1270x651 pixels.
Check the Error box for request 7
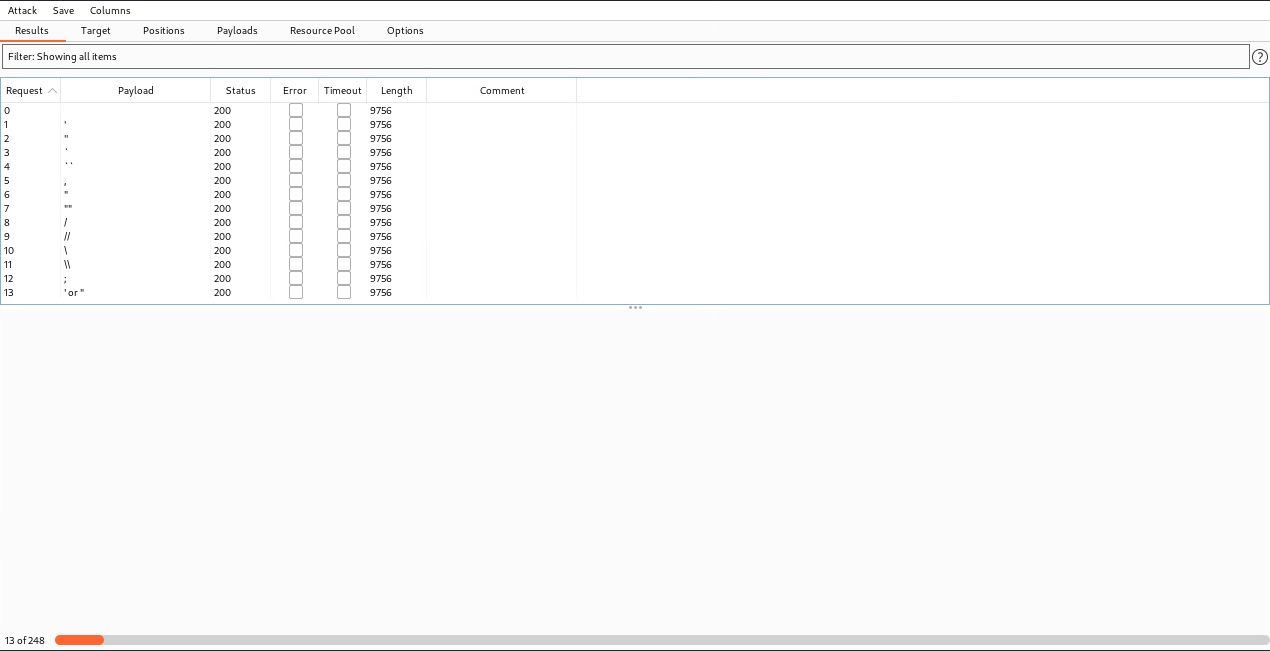tap(296, 208)
